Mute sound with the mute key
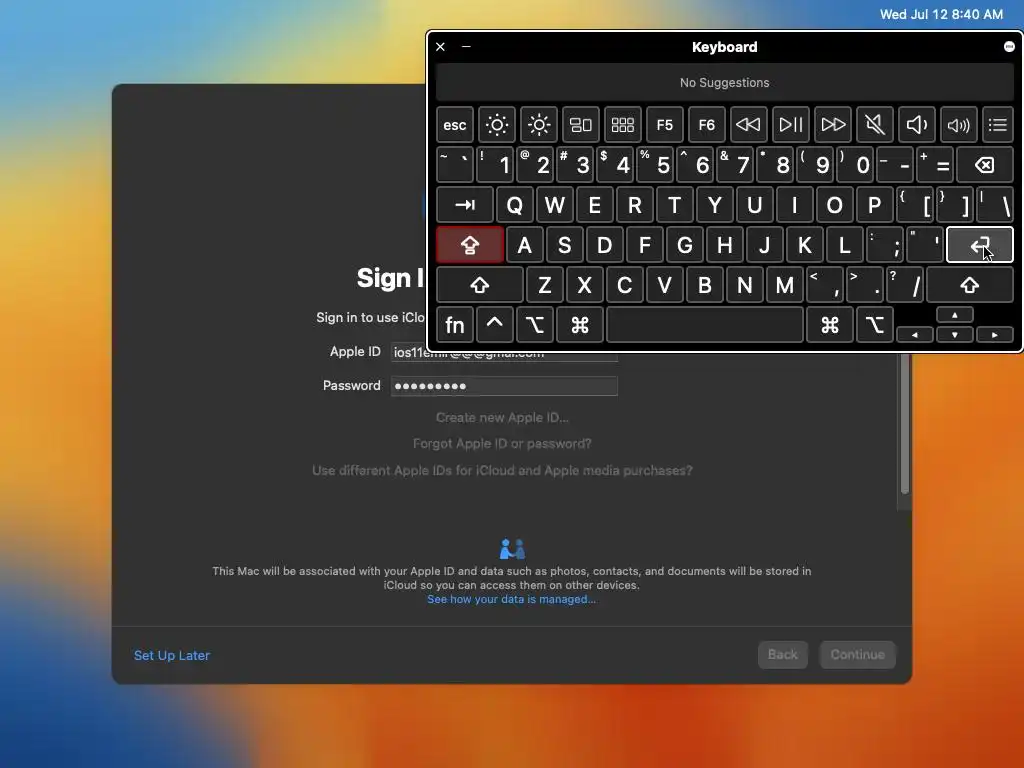Viewport: 1024px width, 768px height. (x=874, y=125)
